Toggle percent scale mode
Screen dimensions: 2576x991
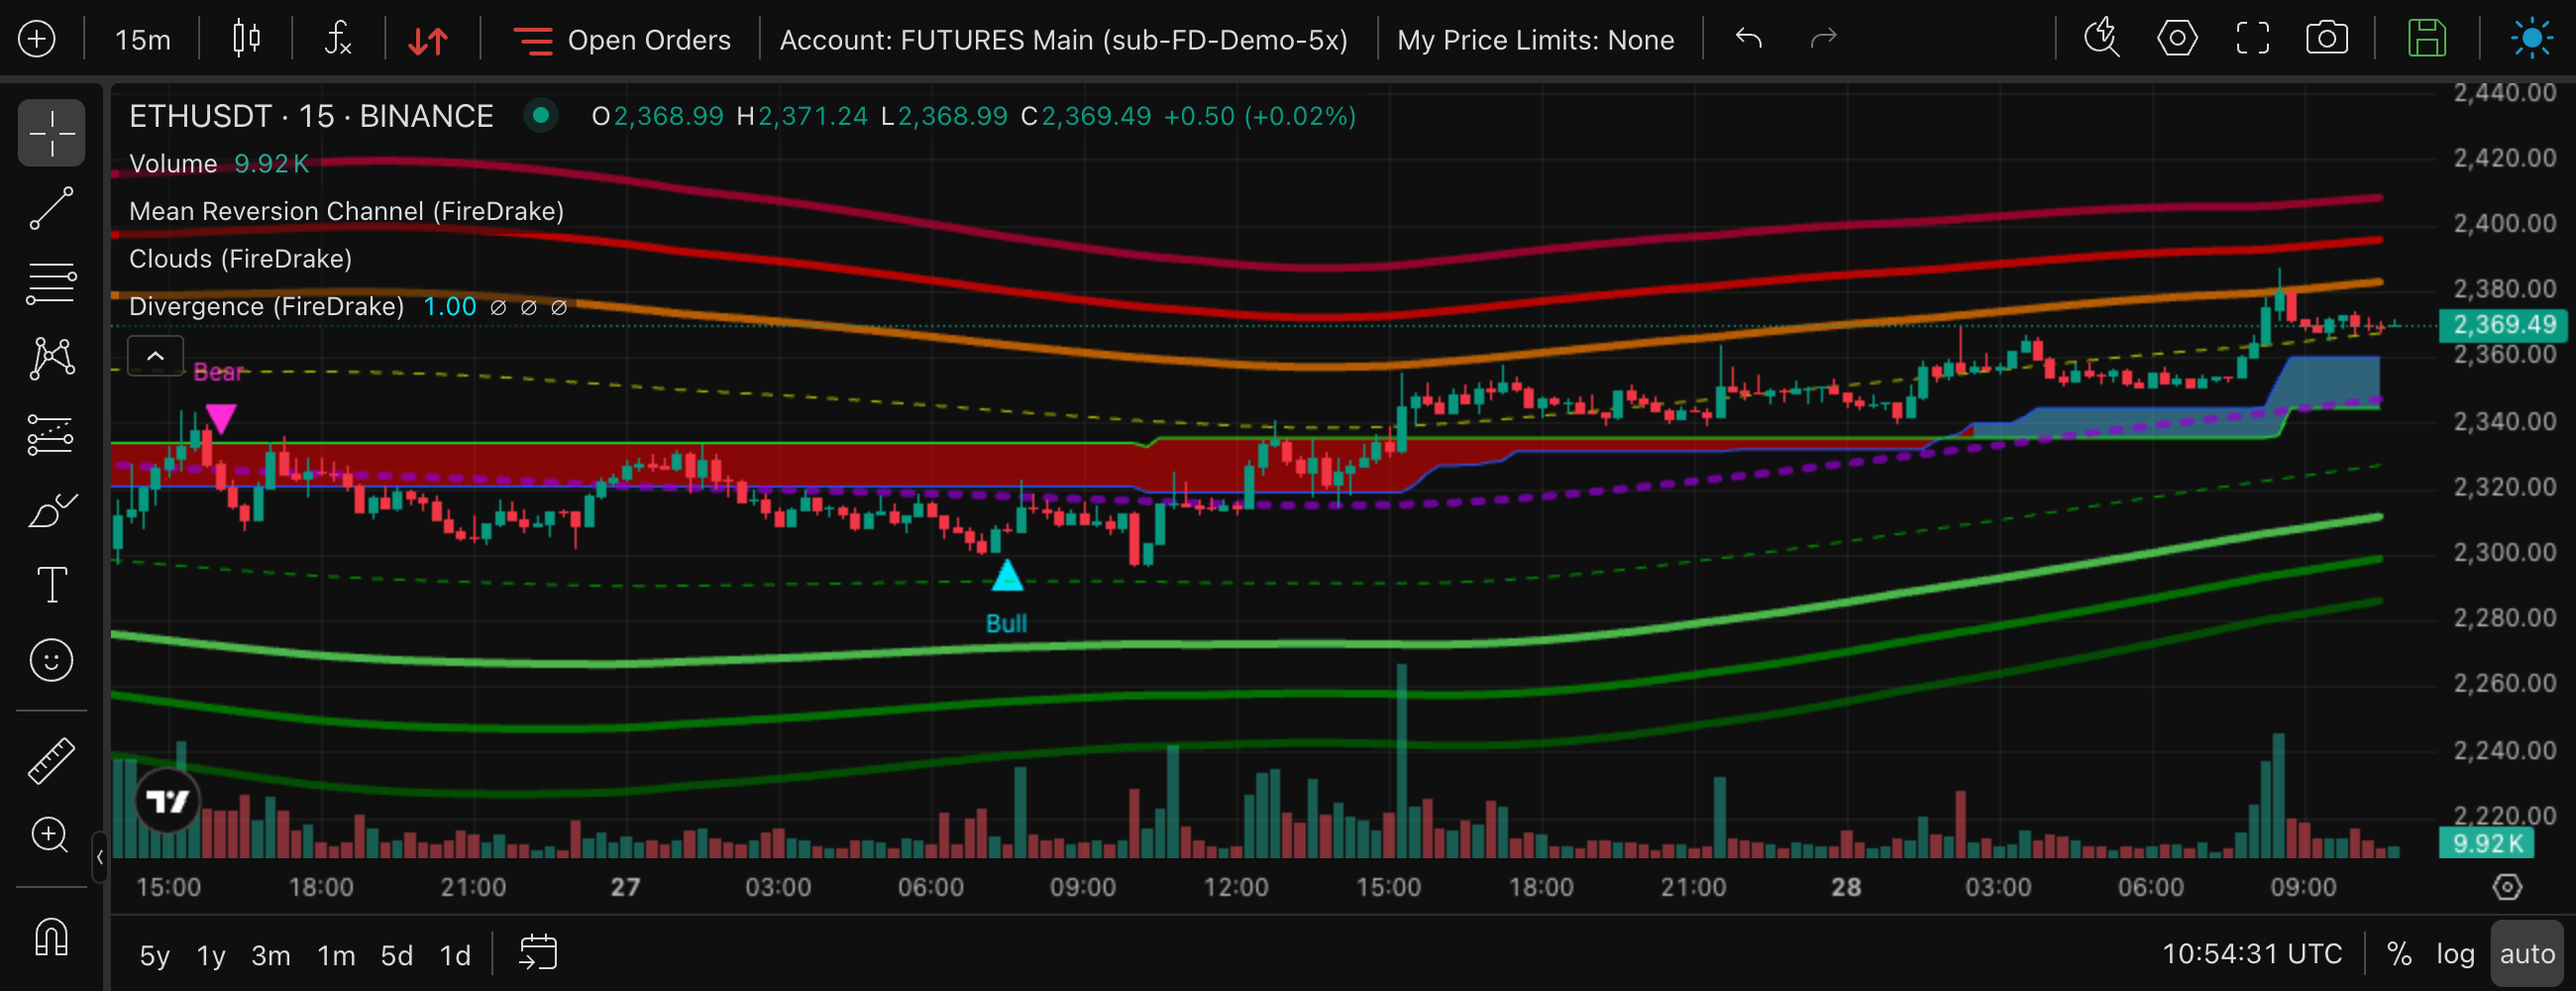[x=2399, y=954]
